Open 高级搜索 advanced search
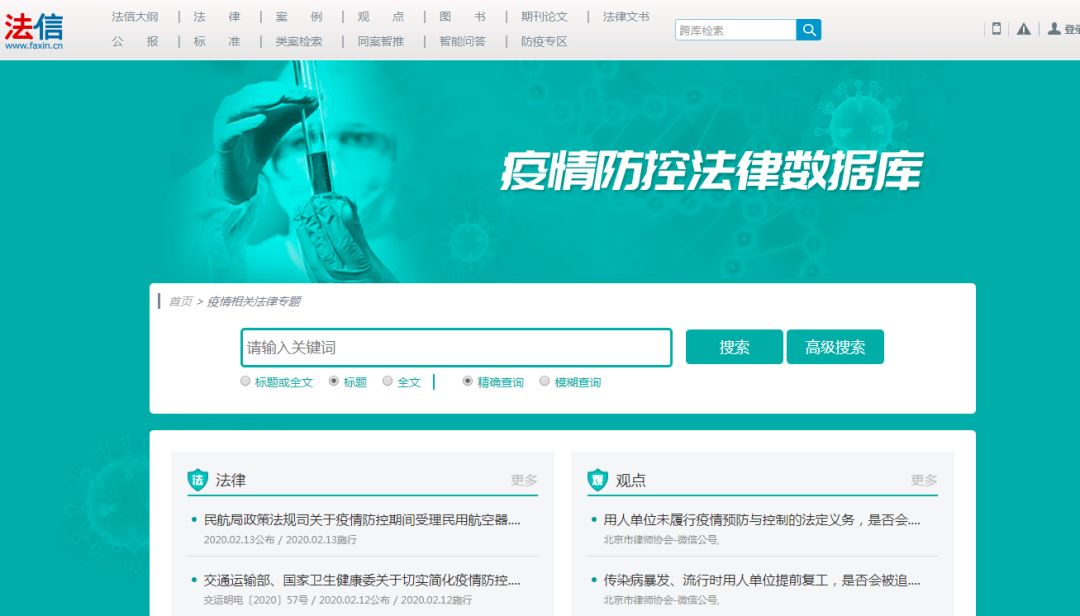The height and width of the screenshot is (616, 1080). [838, 346]
